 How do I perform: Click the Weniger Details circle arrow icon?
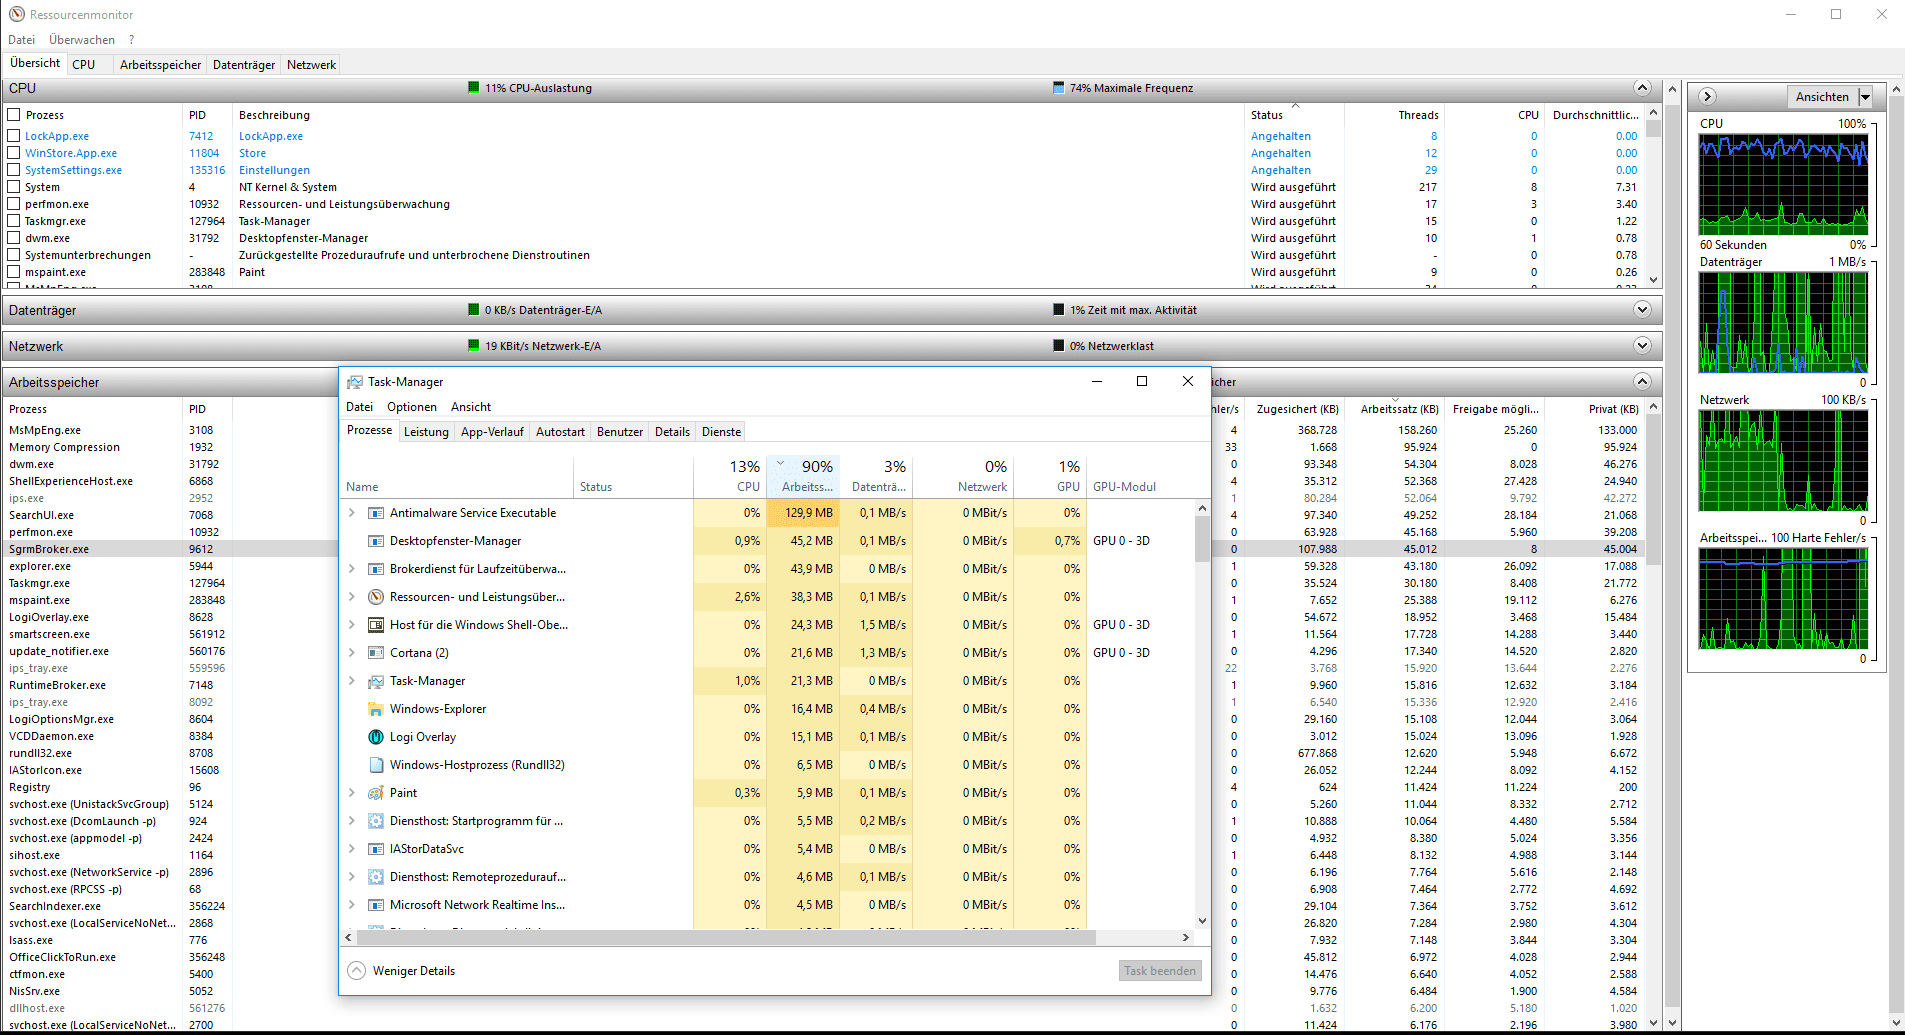[357, 971]
